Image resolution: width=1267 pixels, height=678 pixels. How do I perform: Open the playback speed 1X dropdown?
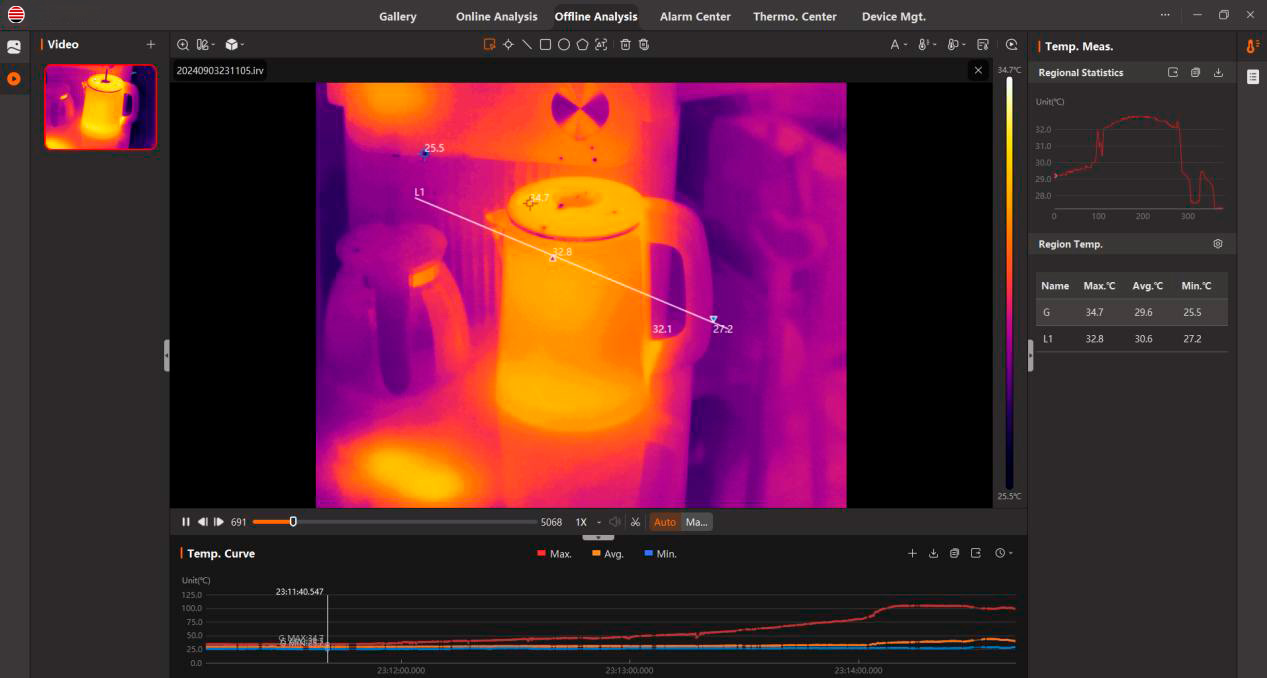point(588,522)
